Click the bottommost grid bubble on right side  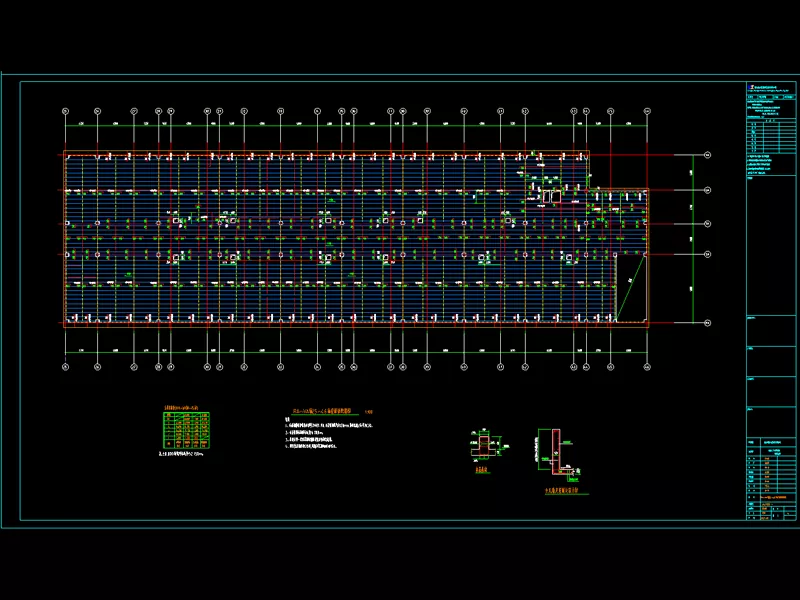[706, 322]
